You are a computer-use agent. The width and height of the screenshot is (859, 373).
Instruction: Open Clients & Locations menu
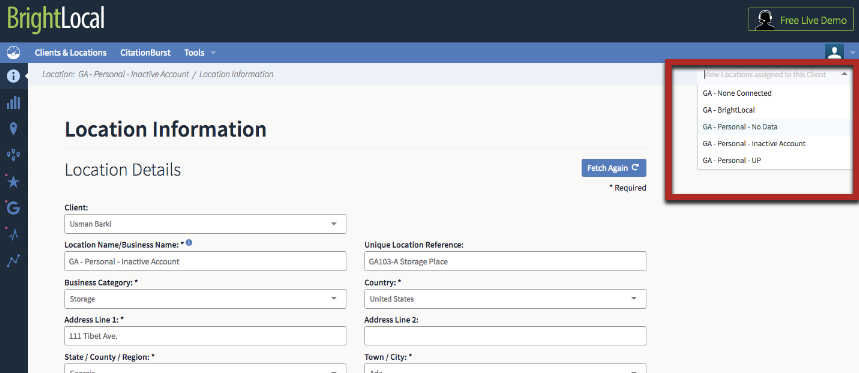pos(71,53)
